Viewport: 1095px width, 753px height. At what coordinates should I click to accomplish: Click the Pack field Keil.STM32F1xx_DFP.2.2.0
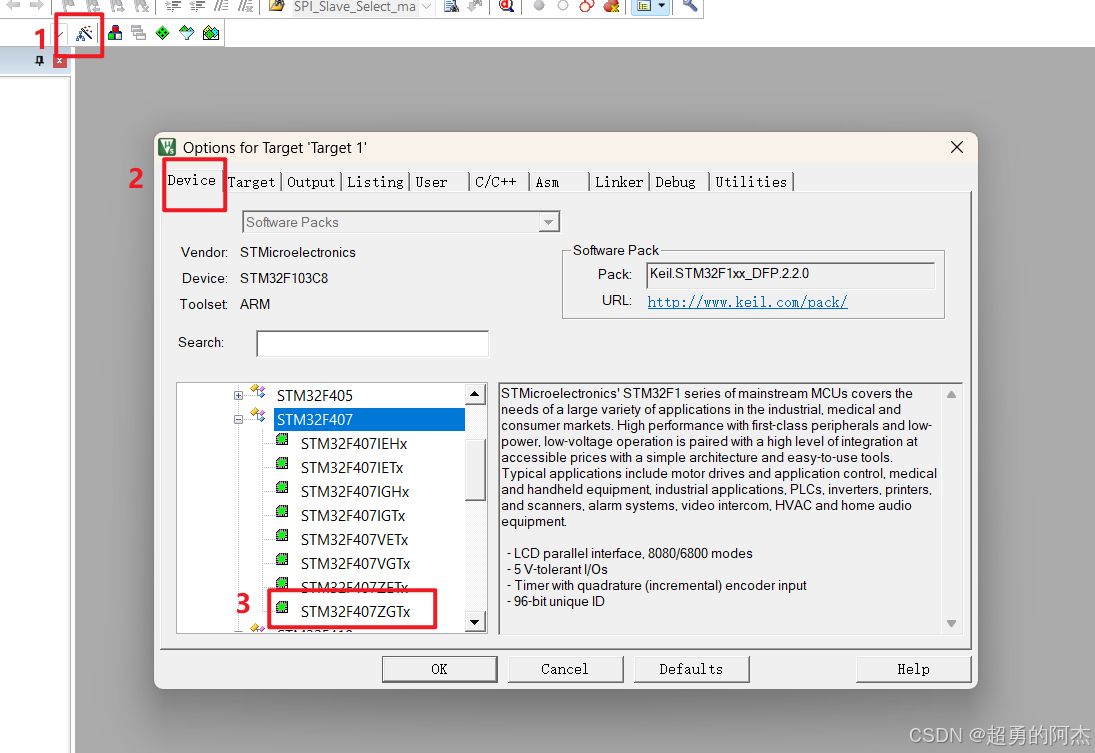coord(791,275)
